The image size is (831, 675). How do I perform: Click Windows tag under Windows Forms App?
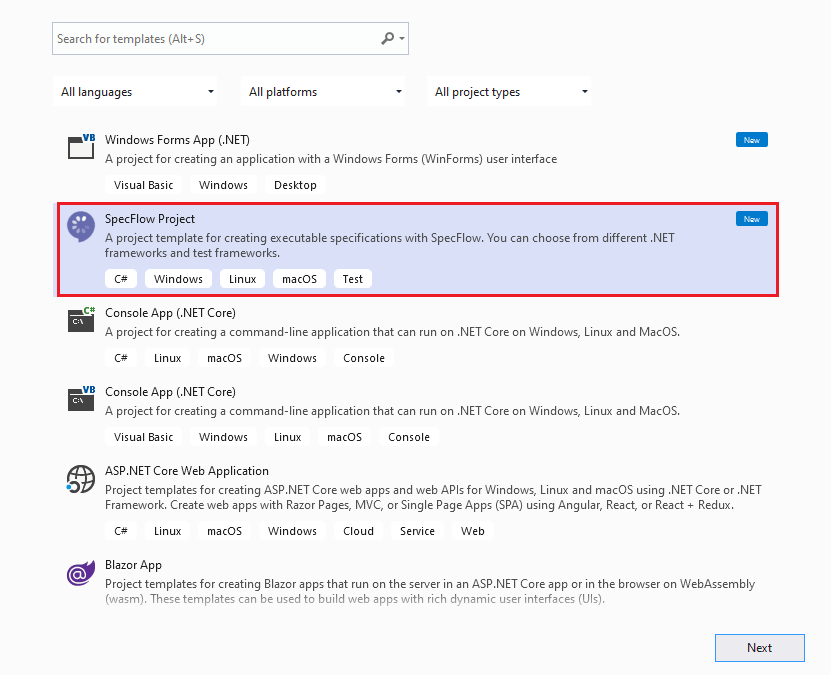[223, 185]
